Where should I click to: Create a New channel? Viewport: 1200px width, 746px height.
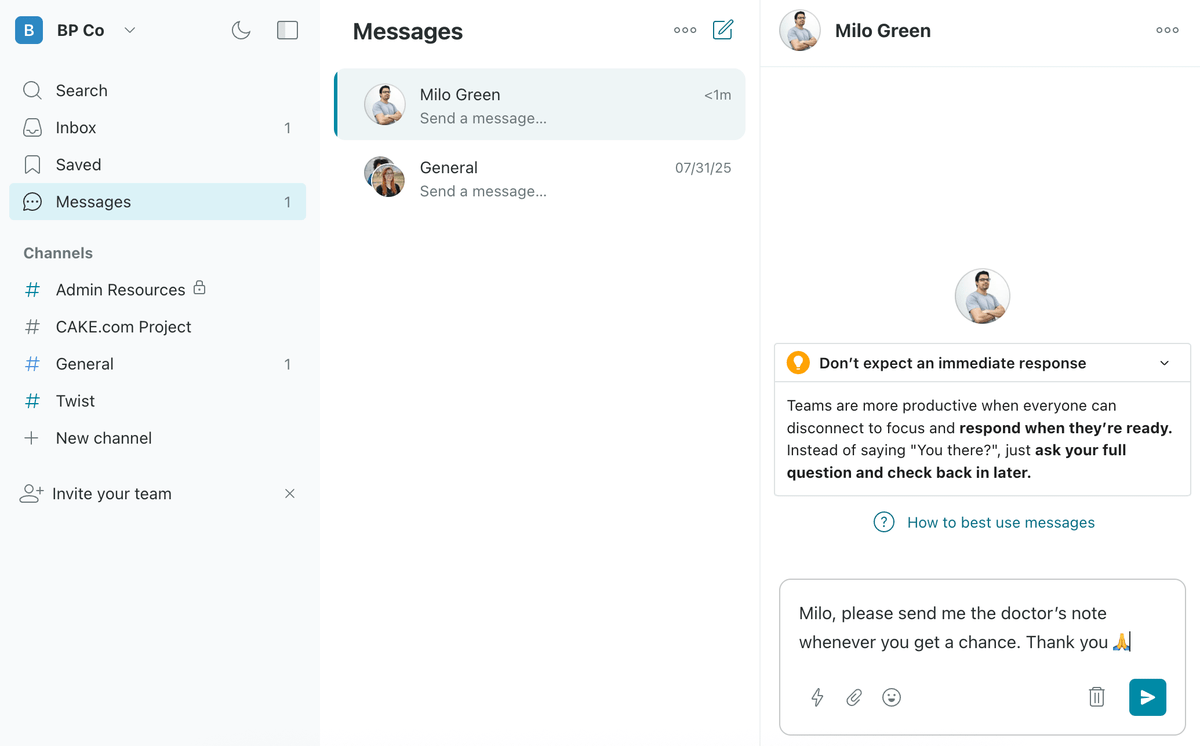(x=103, y=438)
